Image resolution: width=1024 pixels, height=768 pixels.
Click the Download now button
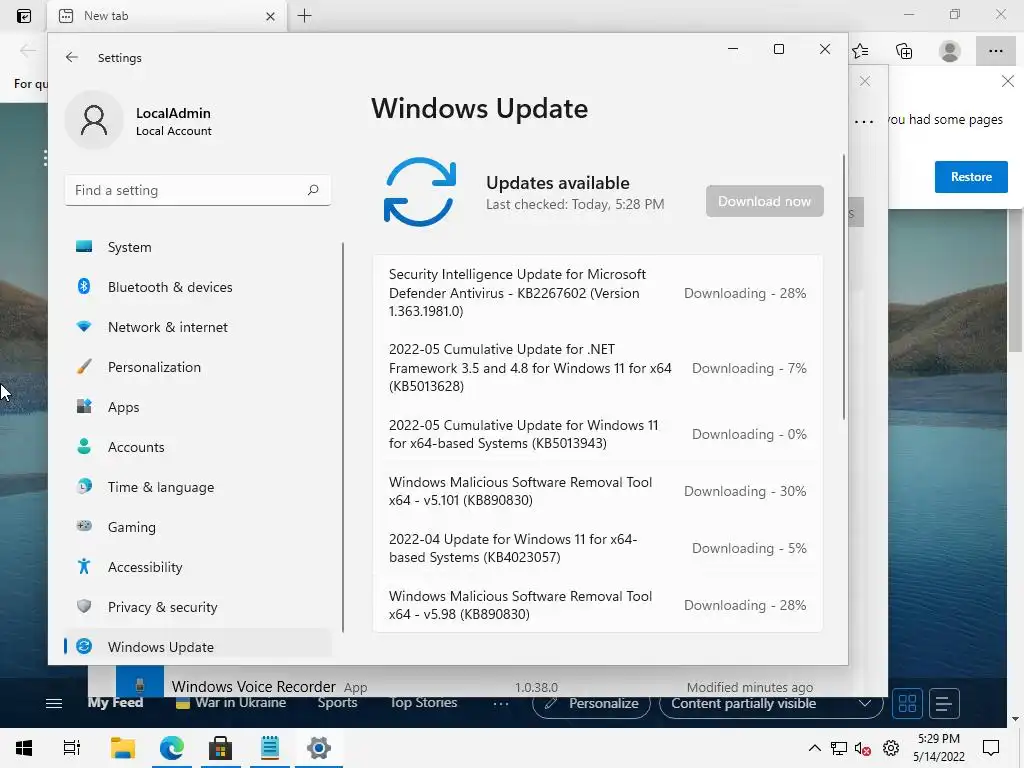click(x=764, y=201)
